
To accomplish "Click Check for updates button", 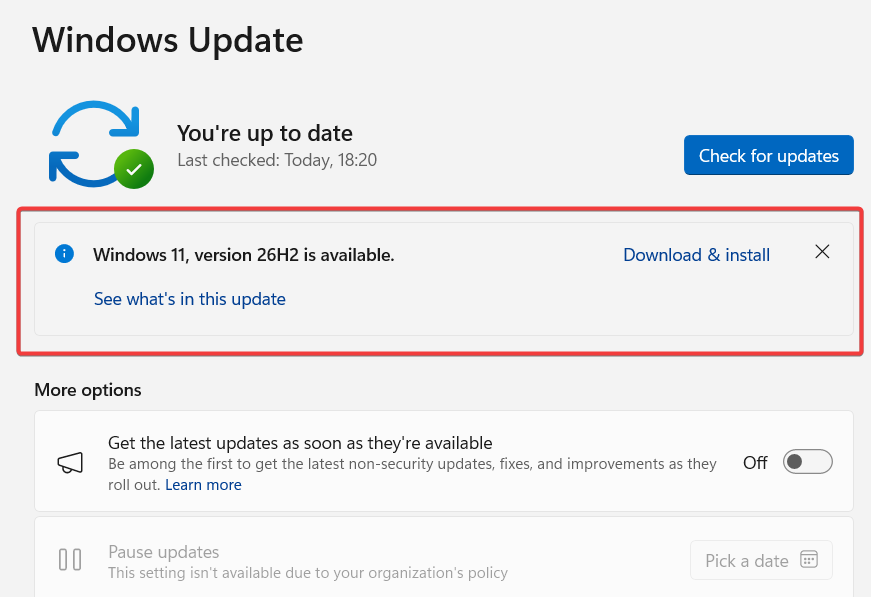I will tap(769, 155).
